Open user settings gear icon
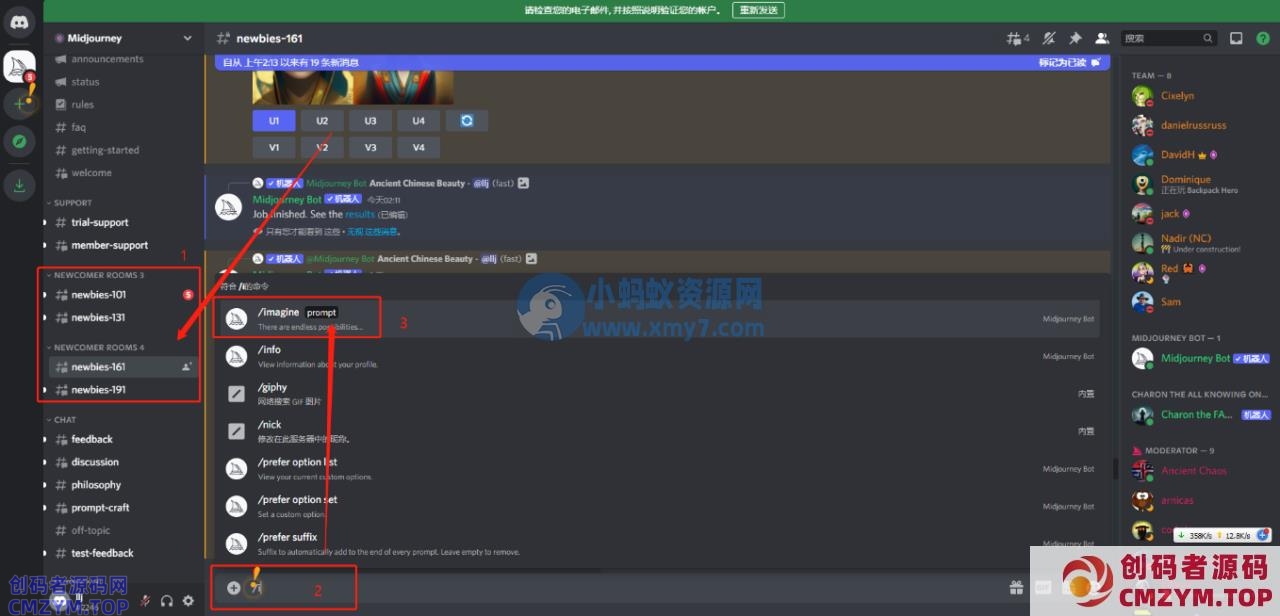The width and height of the screenshot is (1280, 616). (187, 601)
